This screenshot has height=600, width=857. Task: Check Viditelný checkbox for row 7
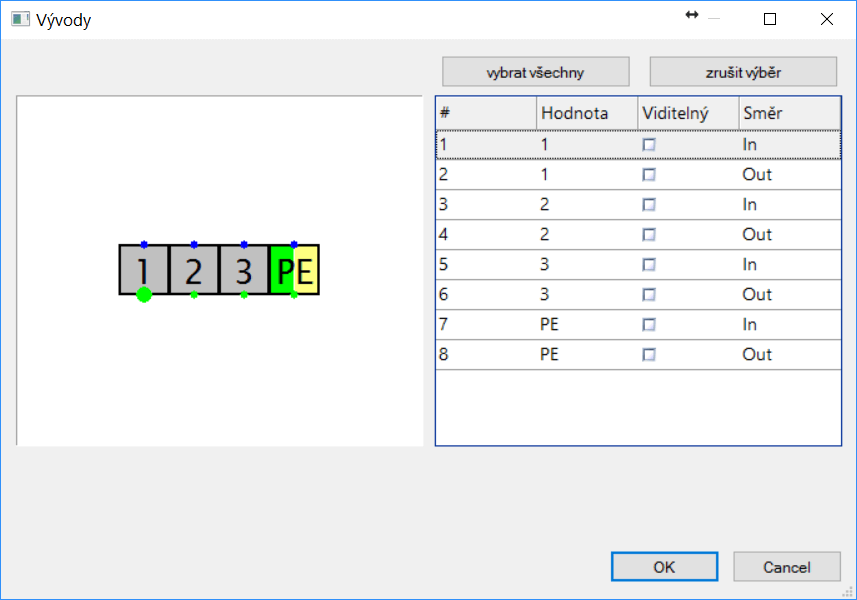click(x=649, y=325)
